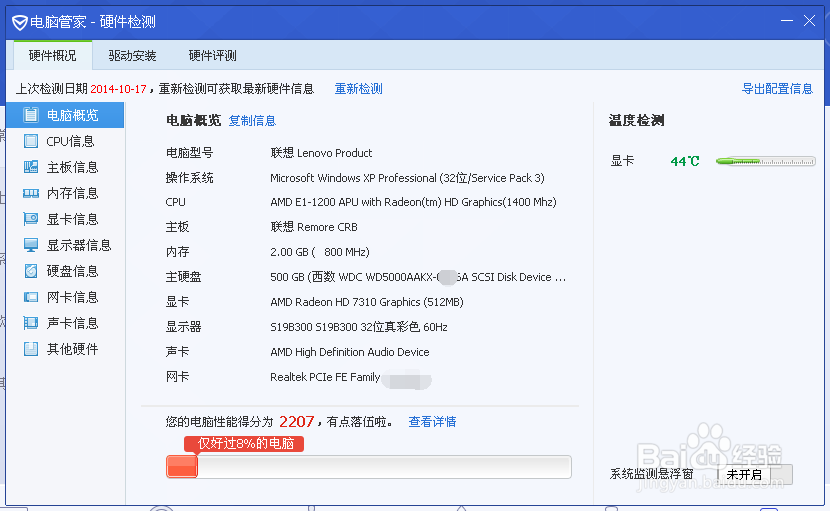Switch to the 硬件评测 tab

coord(212,56)
